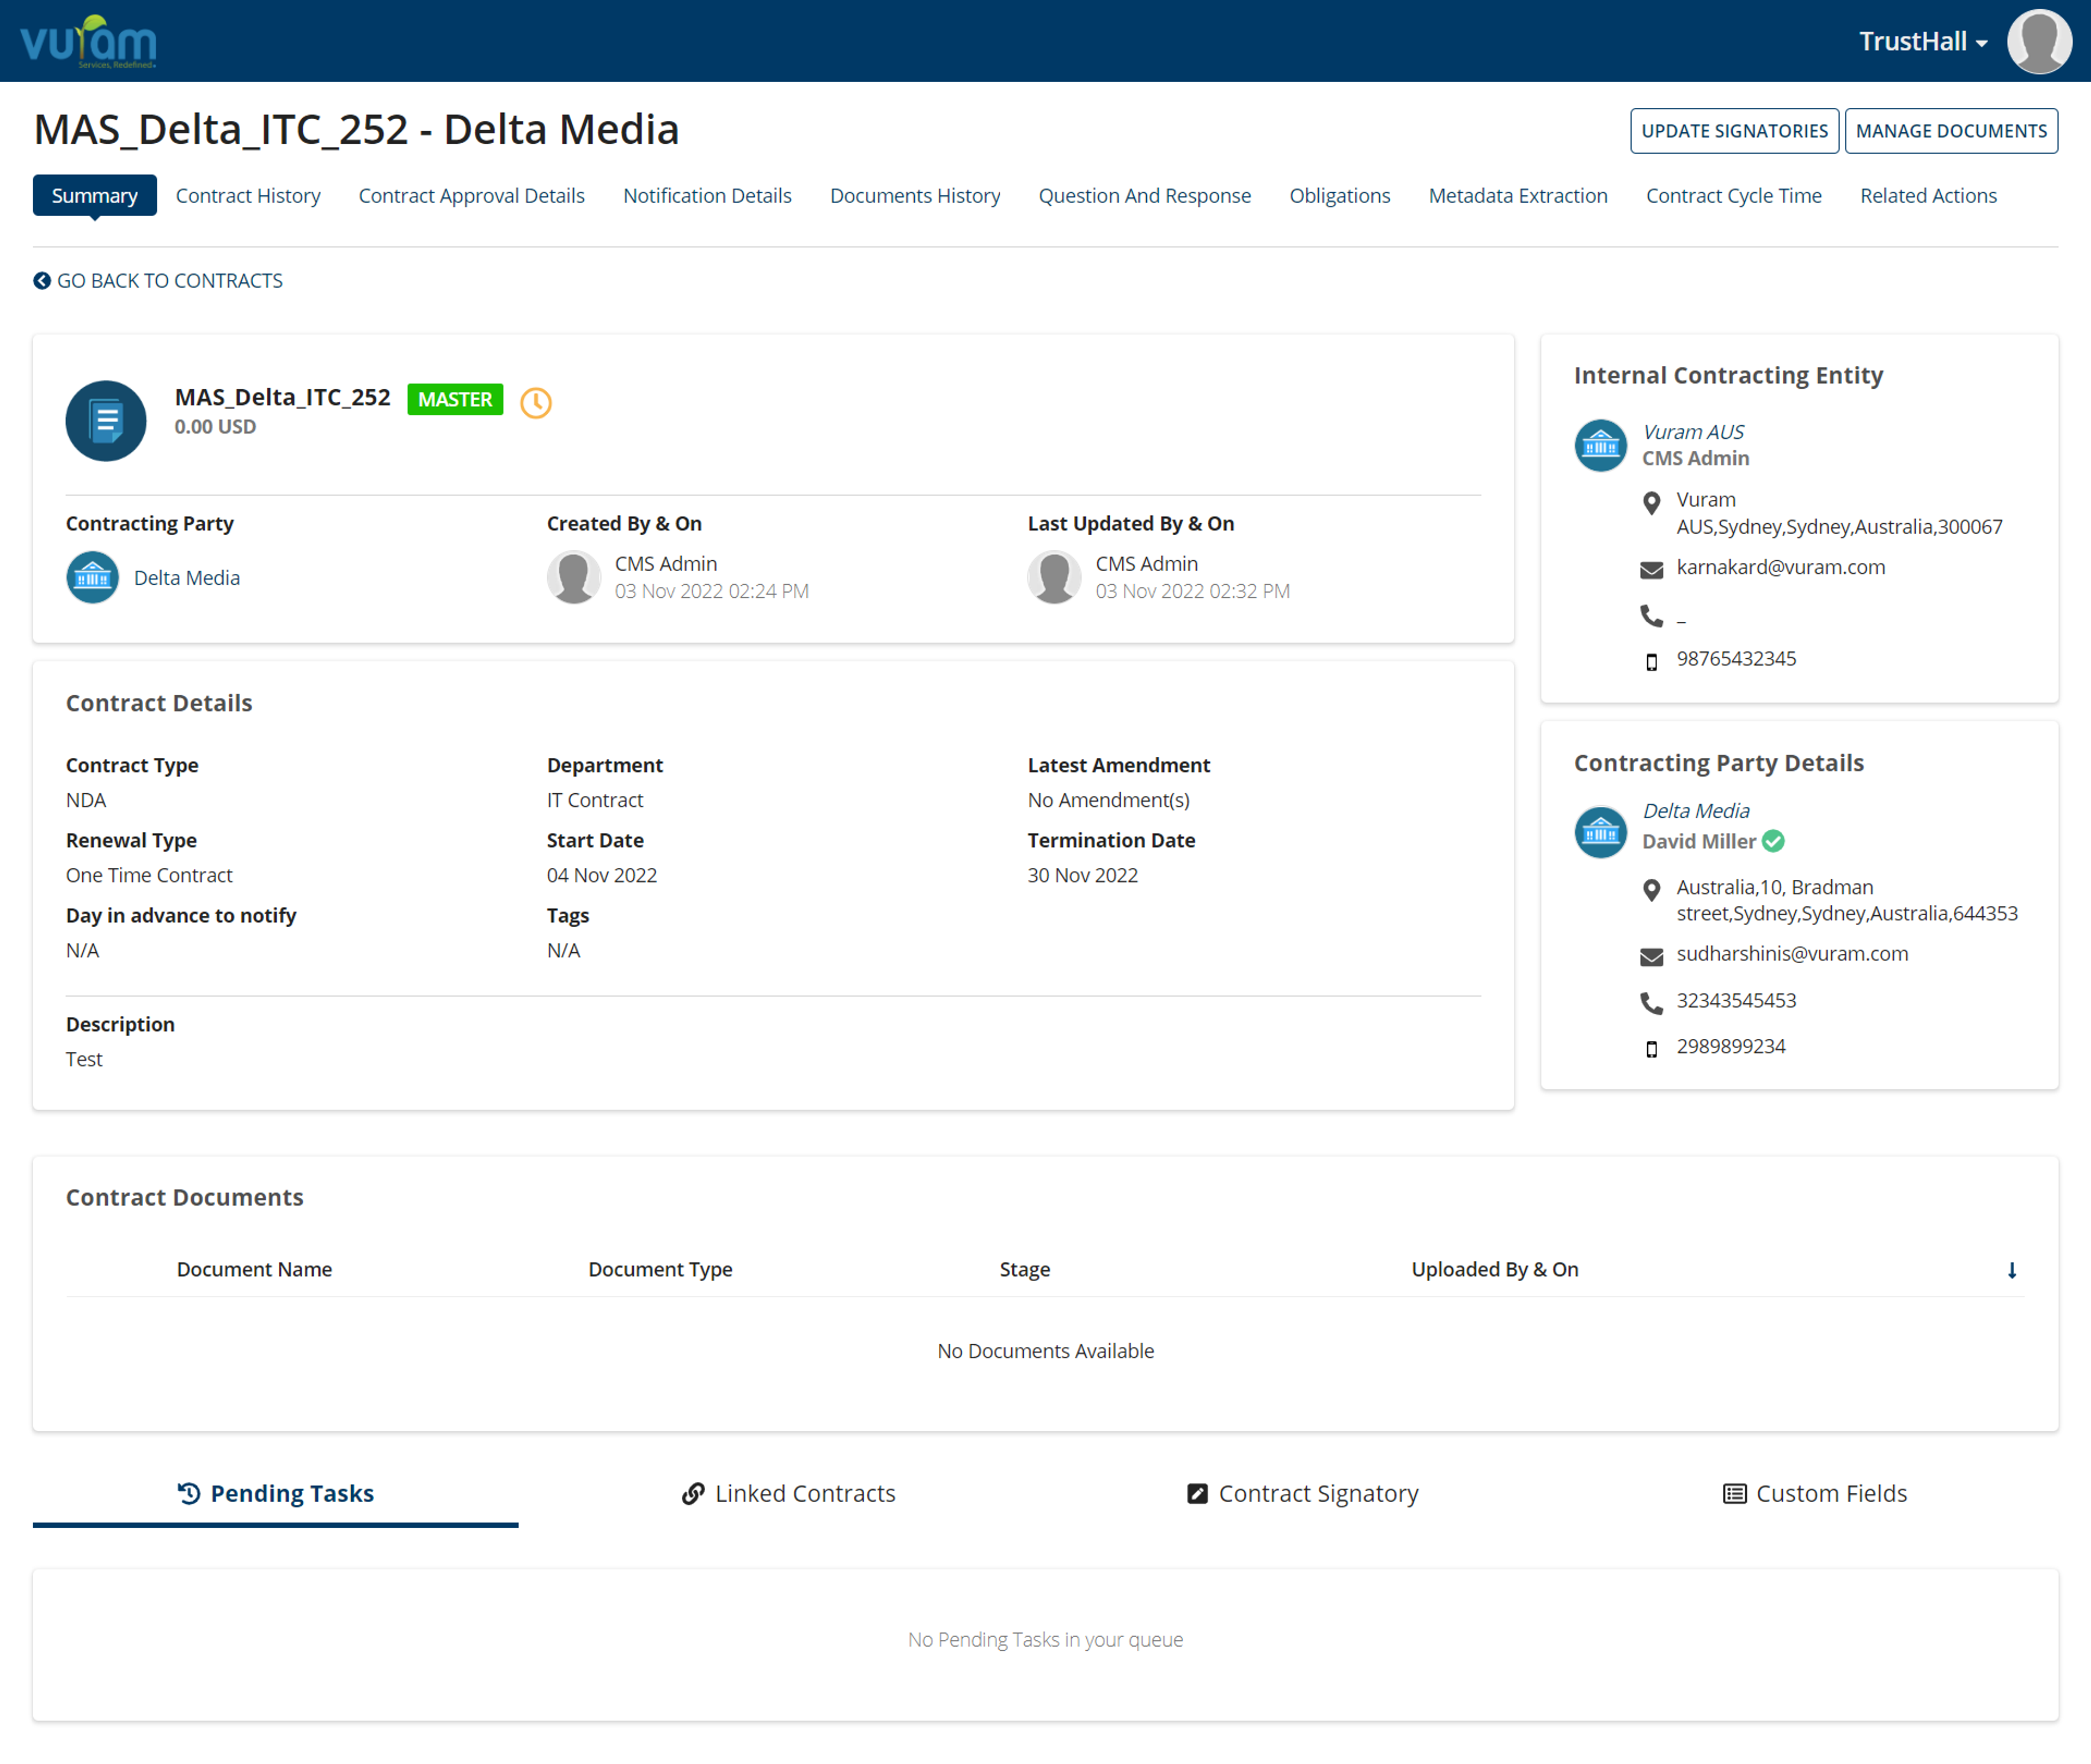Click the Vuram logo
2091x1764 pixels.
[x=88, y=41]
